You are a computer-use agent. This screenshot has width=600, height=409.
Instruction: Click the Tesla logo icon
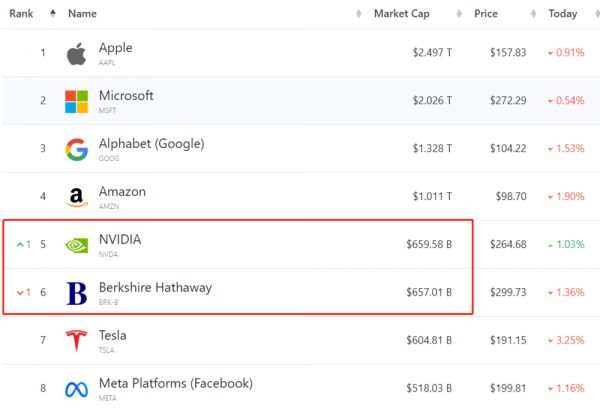point(76,341)
